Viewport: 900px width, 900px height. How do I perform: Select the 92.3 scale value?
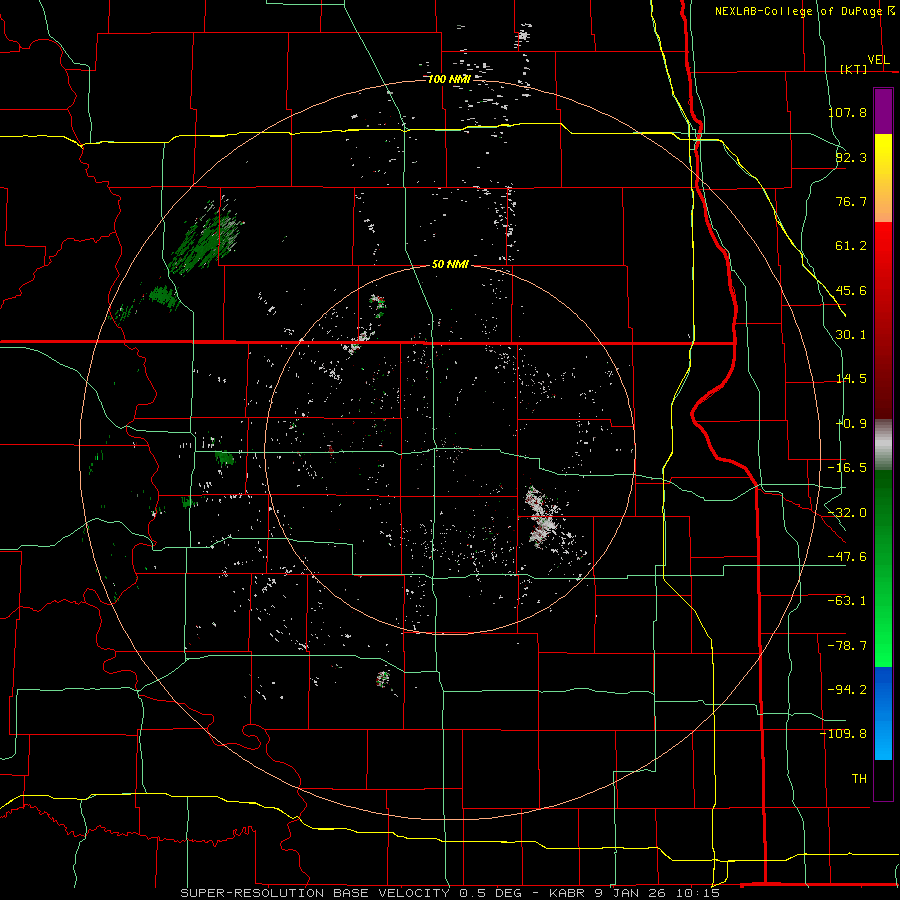(x=851, y=157)
